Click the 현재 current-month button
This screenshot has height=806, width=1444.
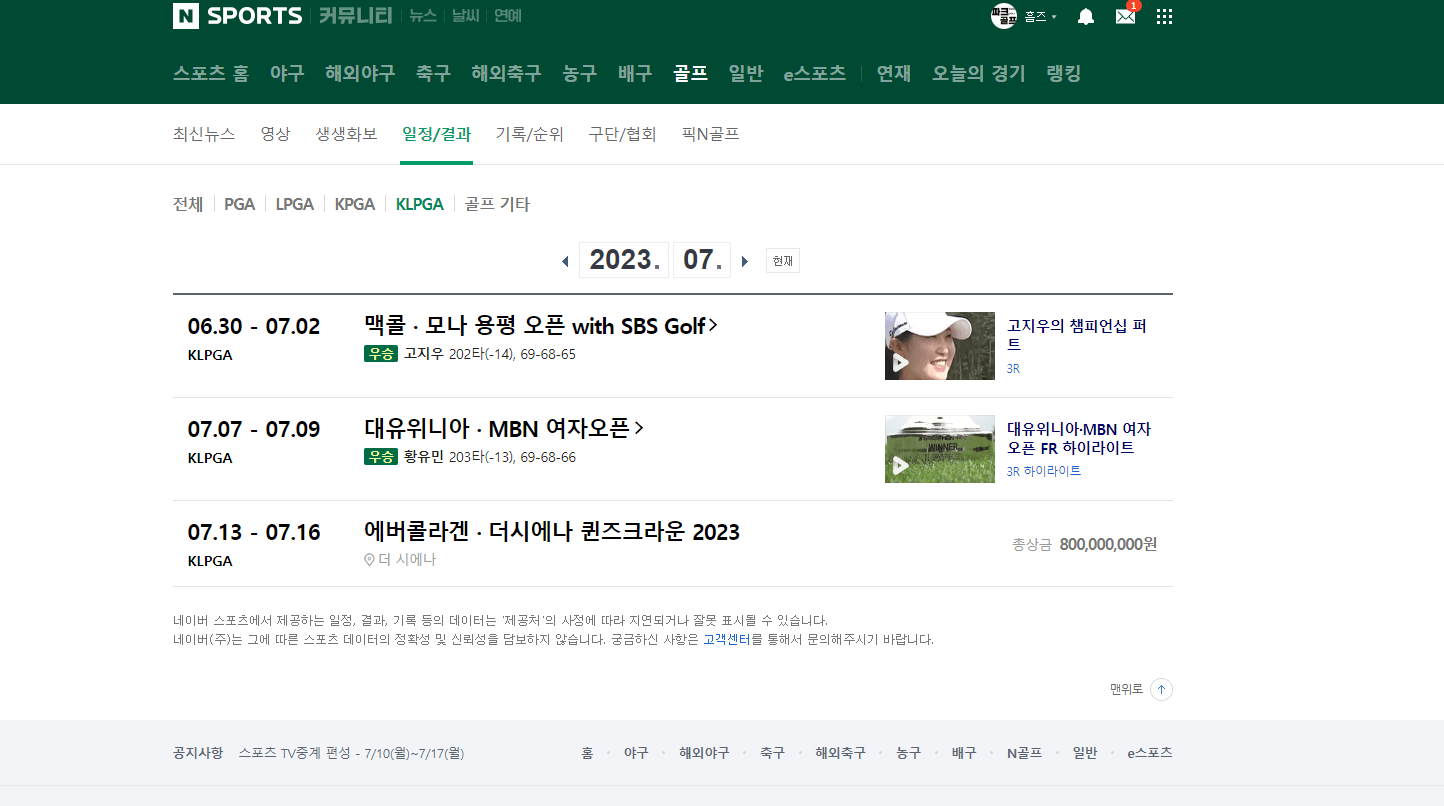(x=783, y=261)
